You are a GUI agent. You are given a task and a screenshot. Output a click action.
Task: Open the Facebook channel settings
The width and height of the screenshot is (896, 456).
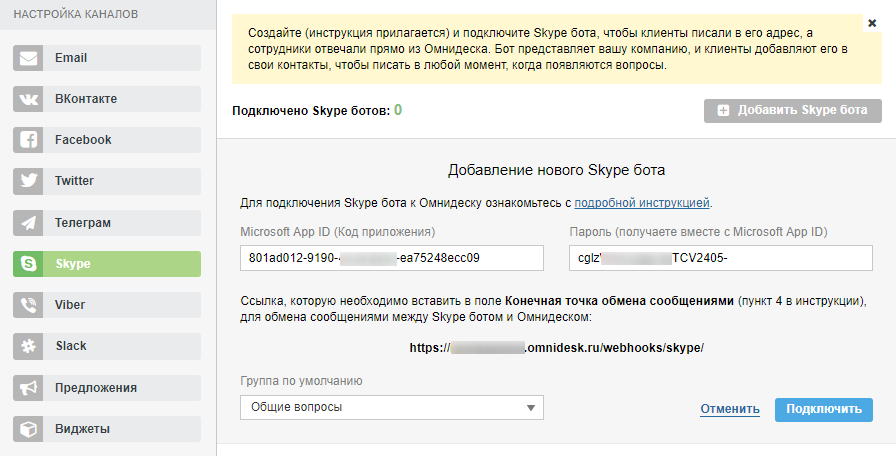point(107,140)
